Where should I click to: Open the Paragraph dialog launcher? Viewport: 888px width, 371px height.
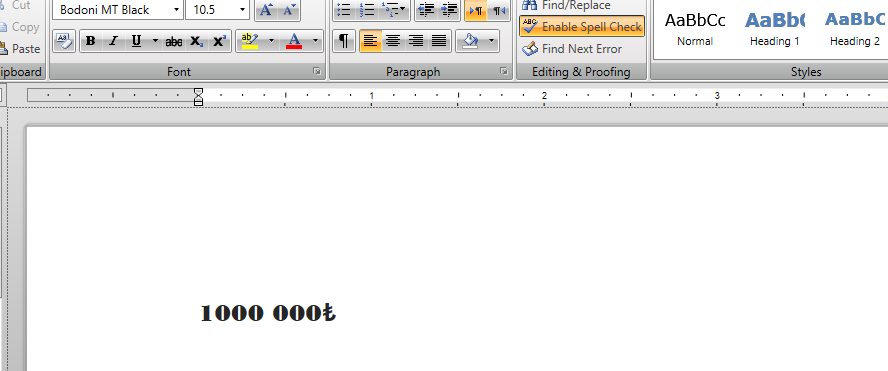[x=503, y=71]
